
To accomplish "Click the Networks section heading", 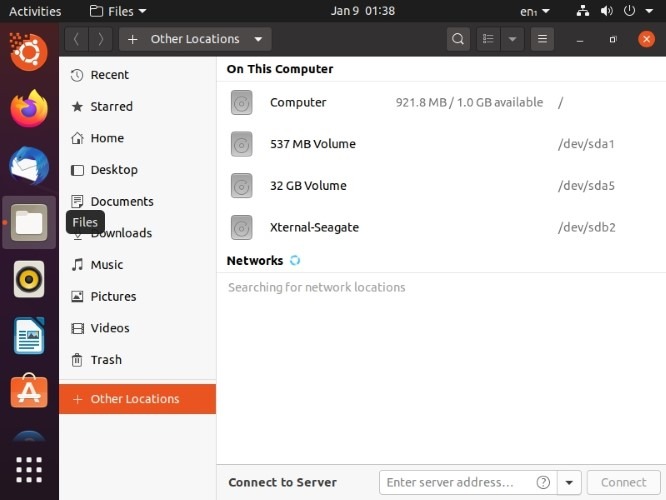I will pyautogui.click(x=255, y=260).
